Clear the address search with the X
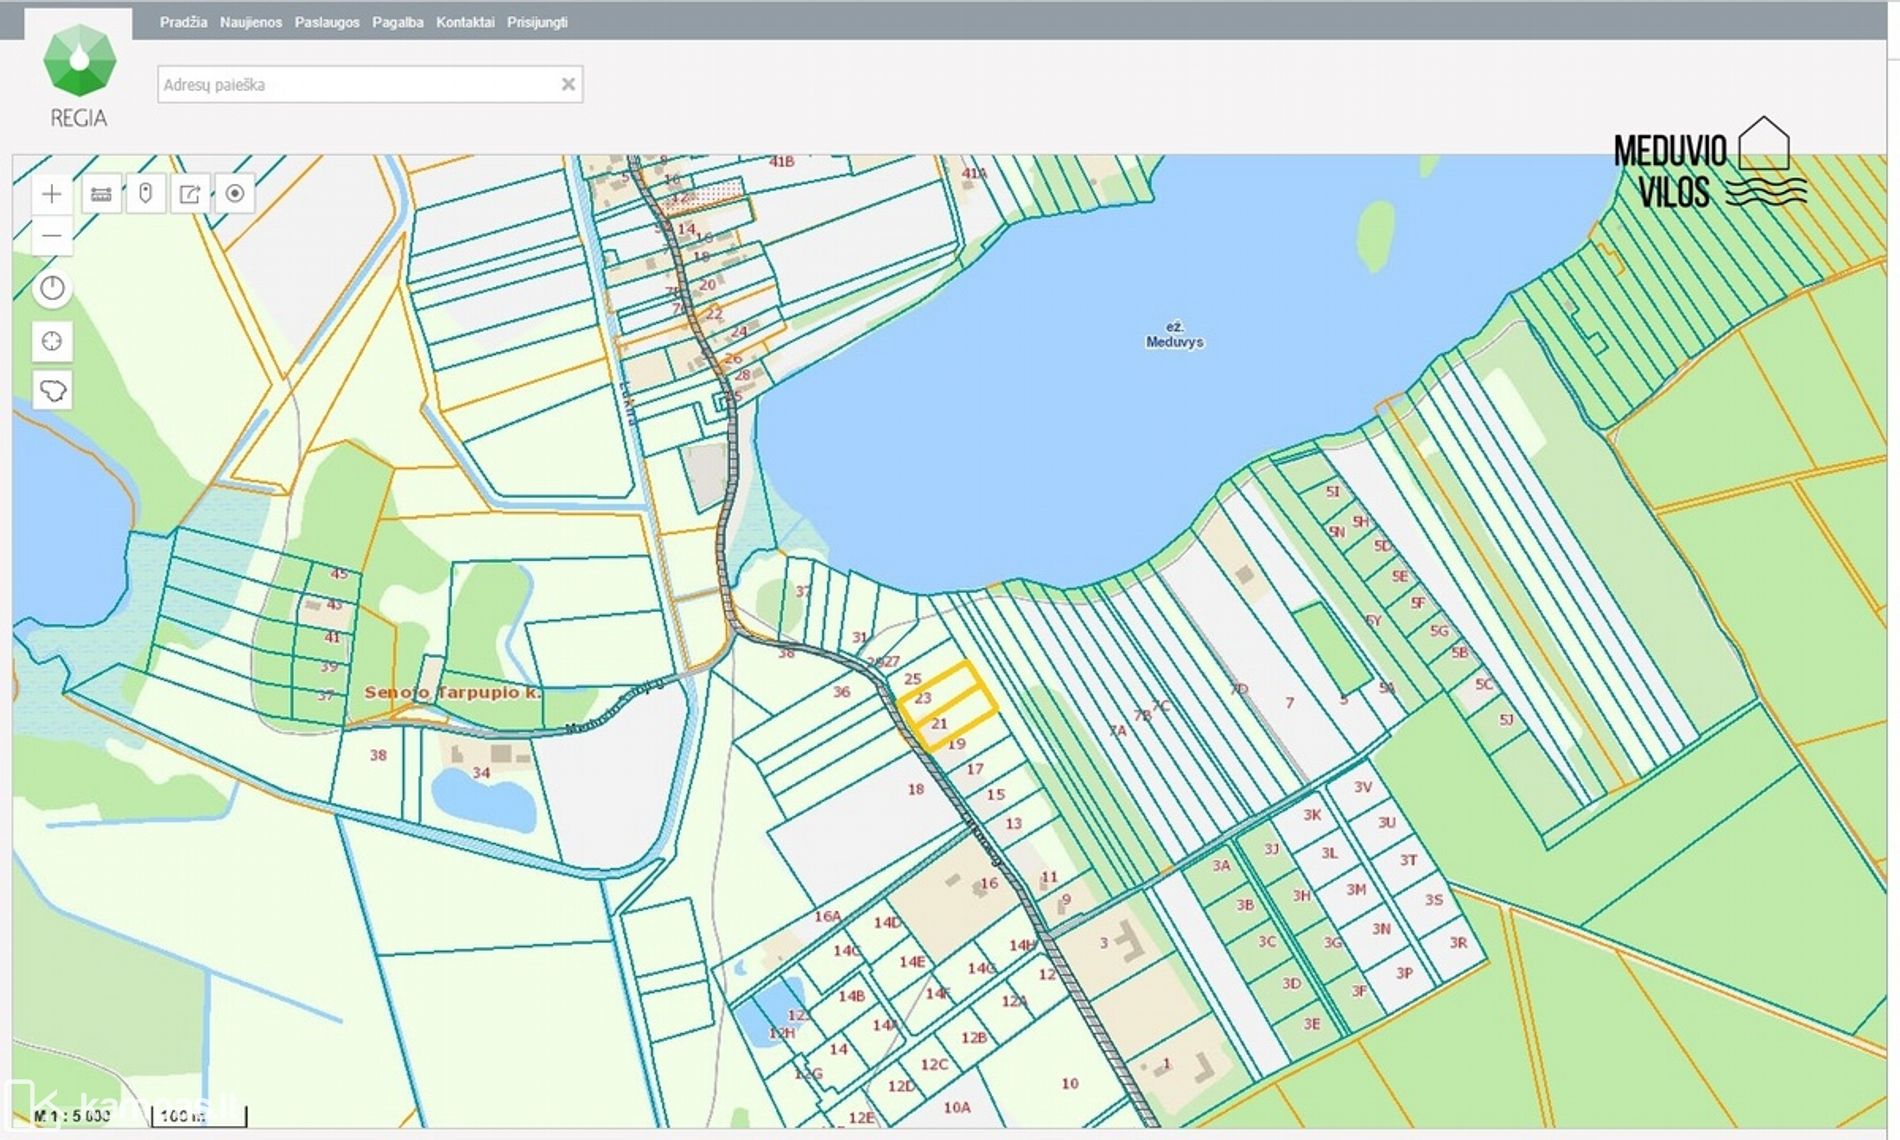This screenshot has height=1140, width=1900. [568, 85]
